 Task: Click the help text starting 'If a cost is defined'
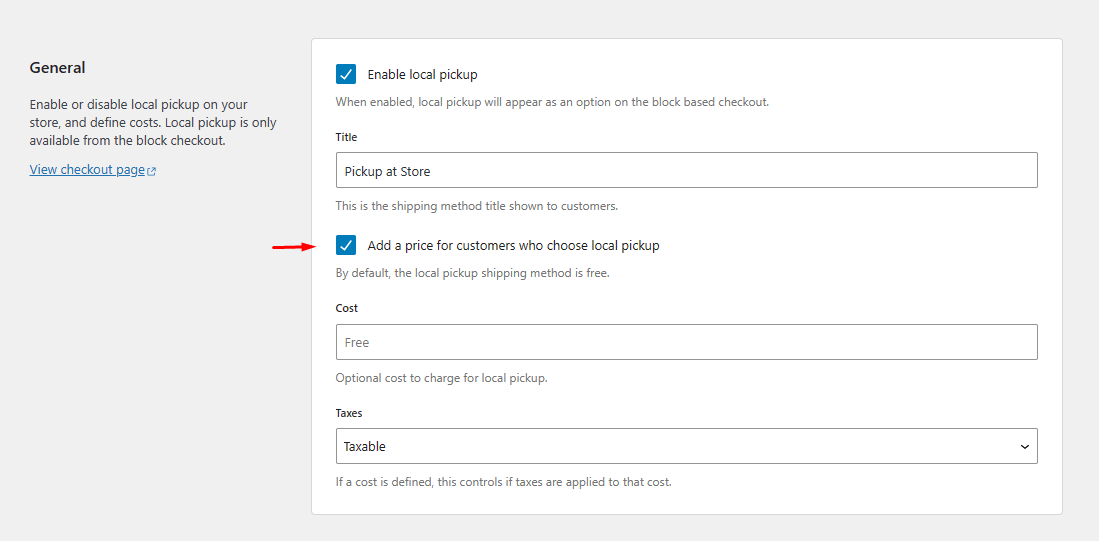[x=504, y=482]
